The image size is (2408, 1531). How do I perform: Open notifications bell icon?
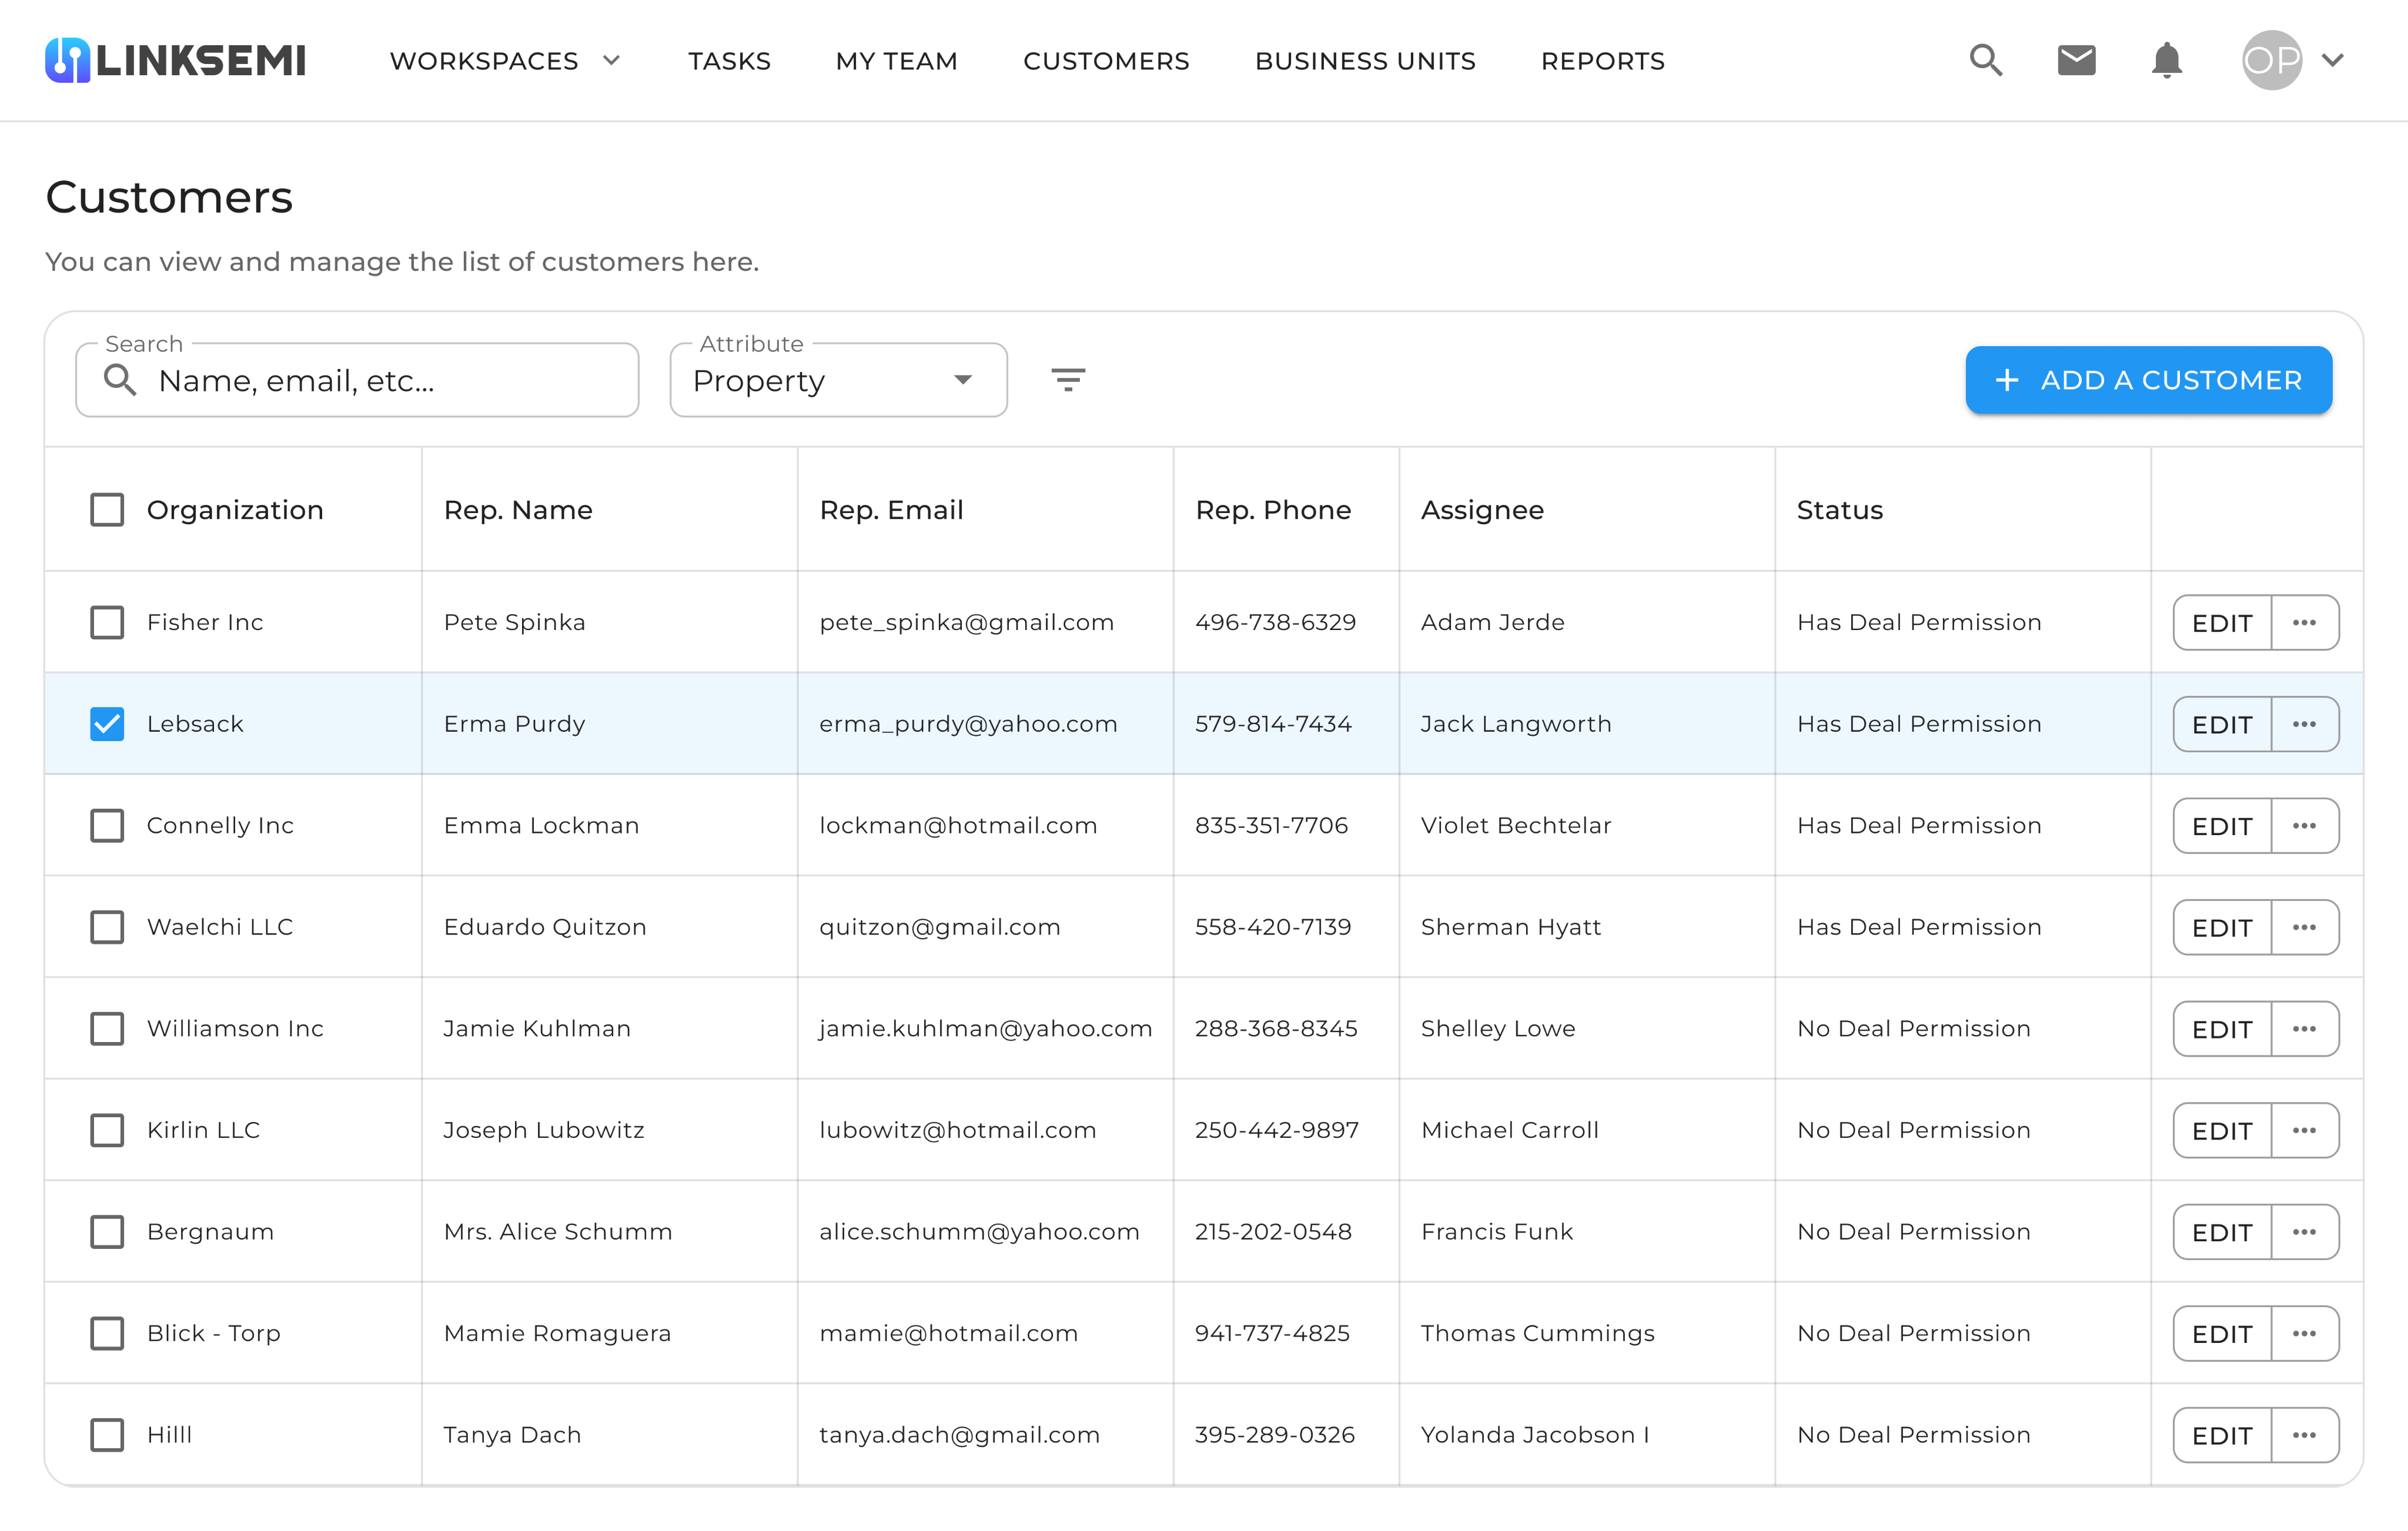tap(2166, 61)
